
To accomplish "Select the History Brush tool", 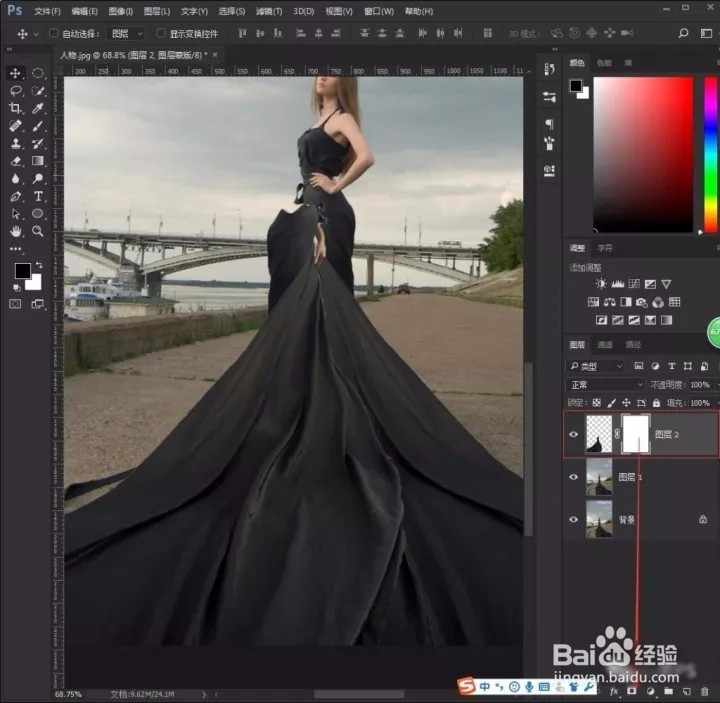I will (38, 143).
